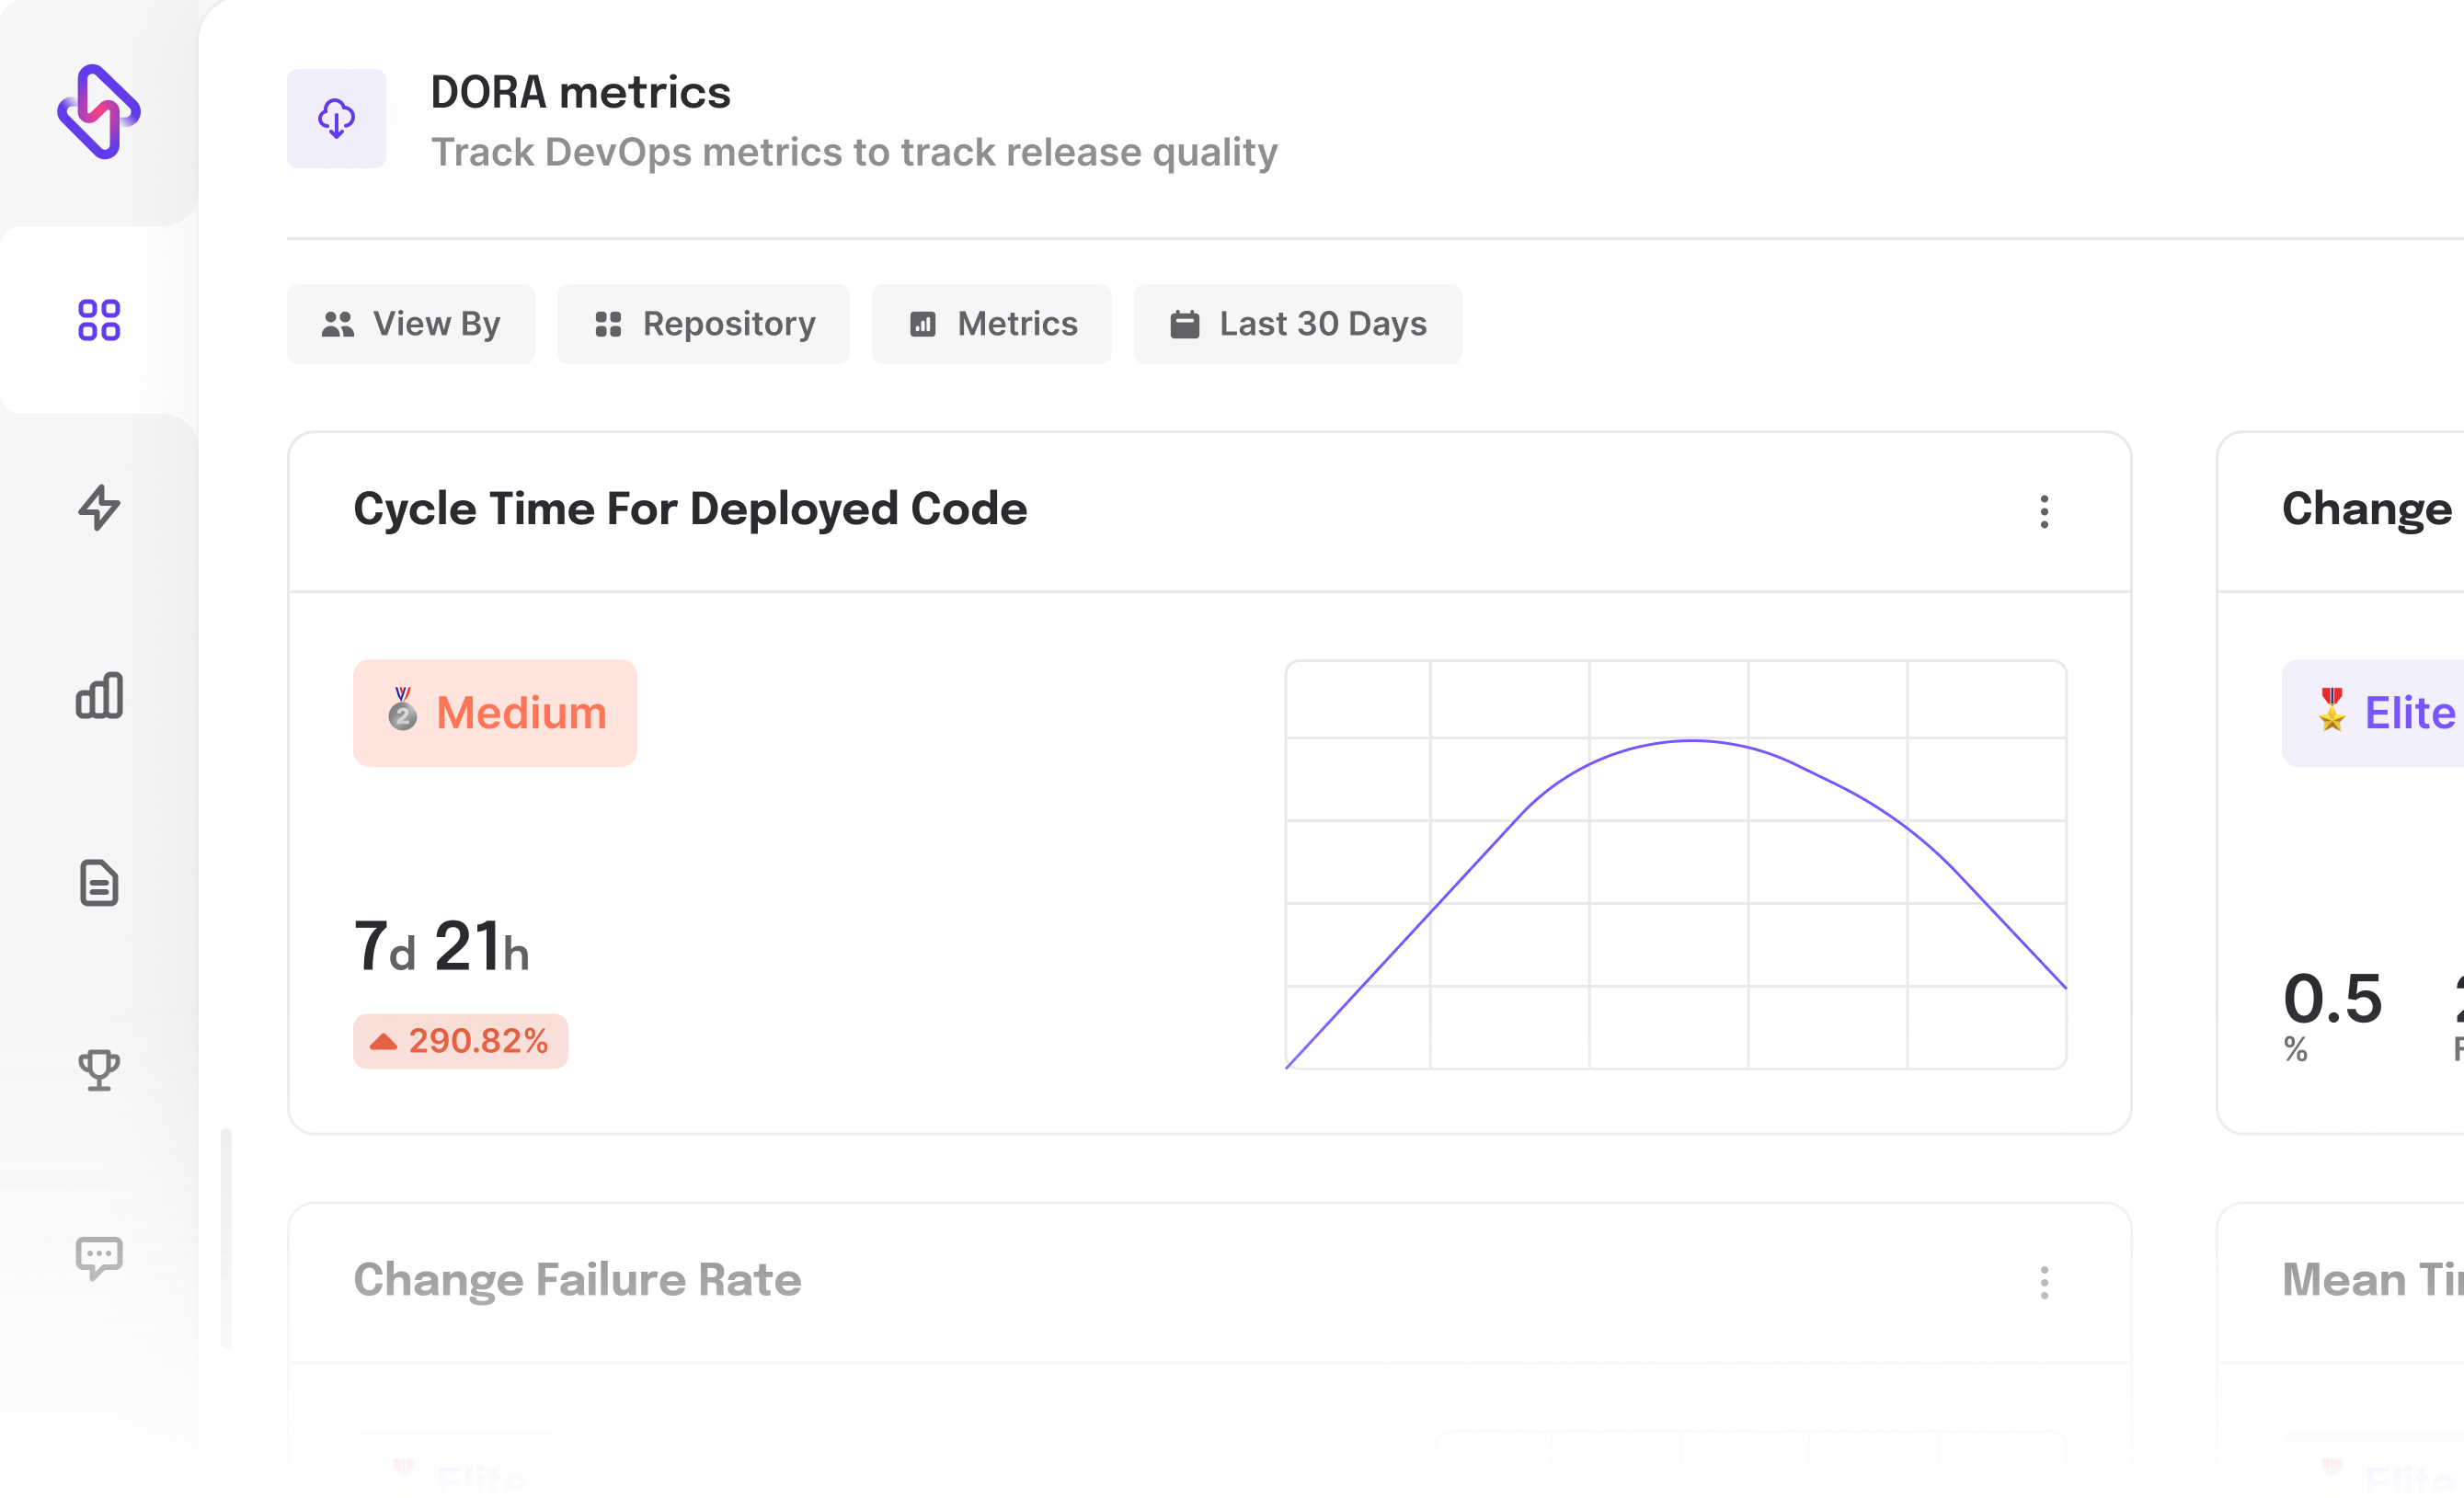
Task: Open the View By dropdown
Action: (x=411, y=324)
